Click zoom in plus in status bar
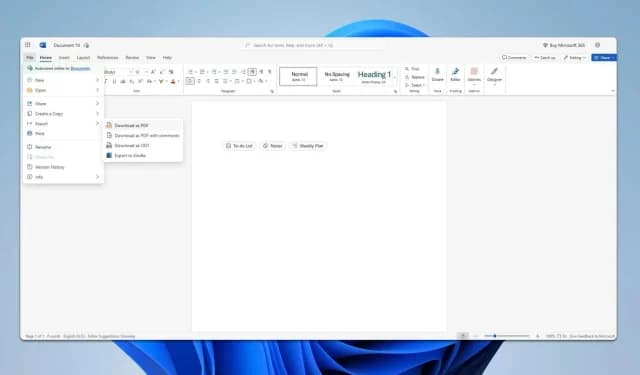This screenshot has height=375, width=640. coord(538,336)
